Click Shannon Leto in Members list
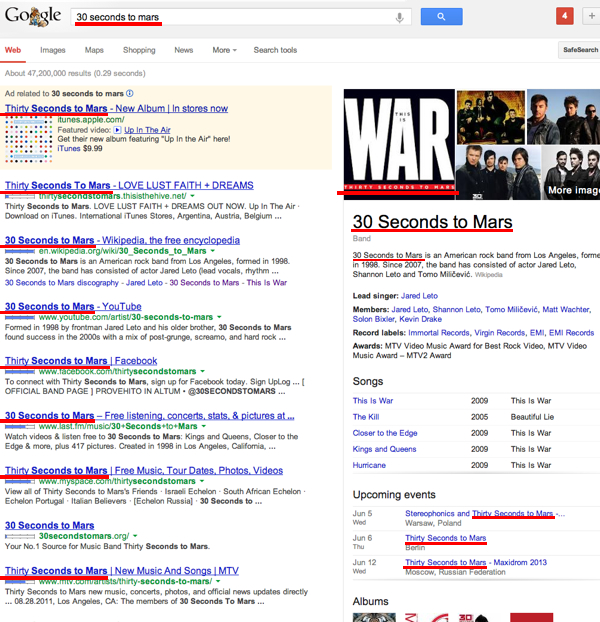The width and height of the screenshot is (600, 622). click(x=456, y=309)
